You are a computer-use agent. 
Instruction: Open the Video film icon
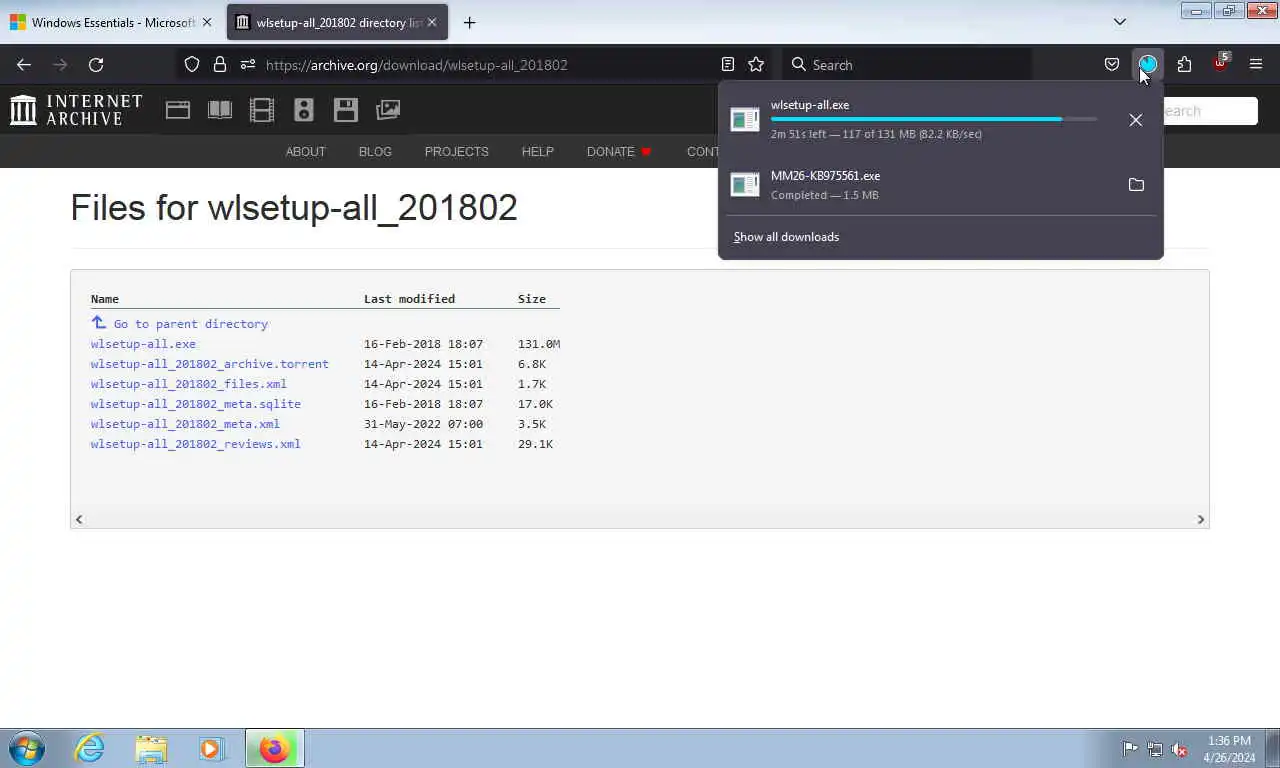click(262, 110)
